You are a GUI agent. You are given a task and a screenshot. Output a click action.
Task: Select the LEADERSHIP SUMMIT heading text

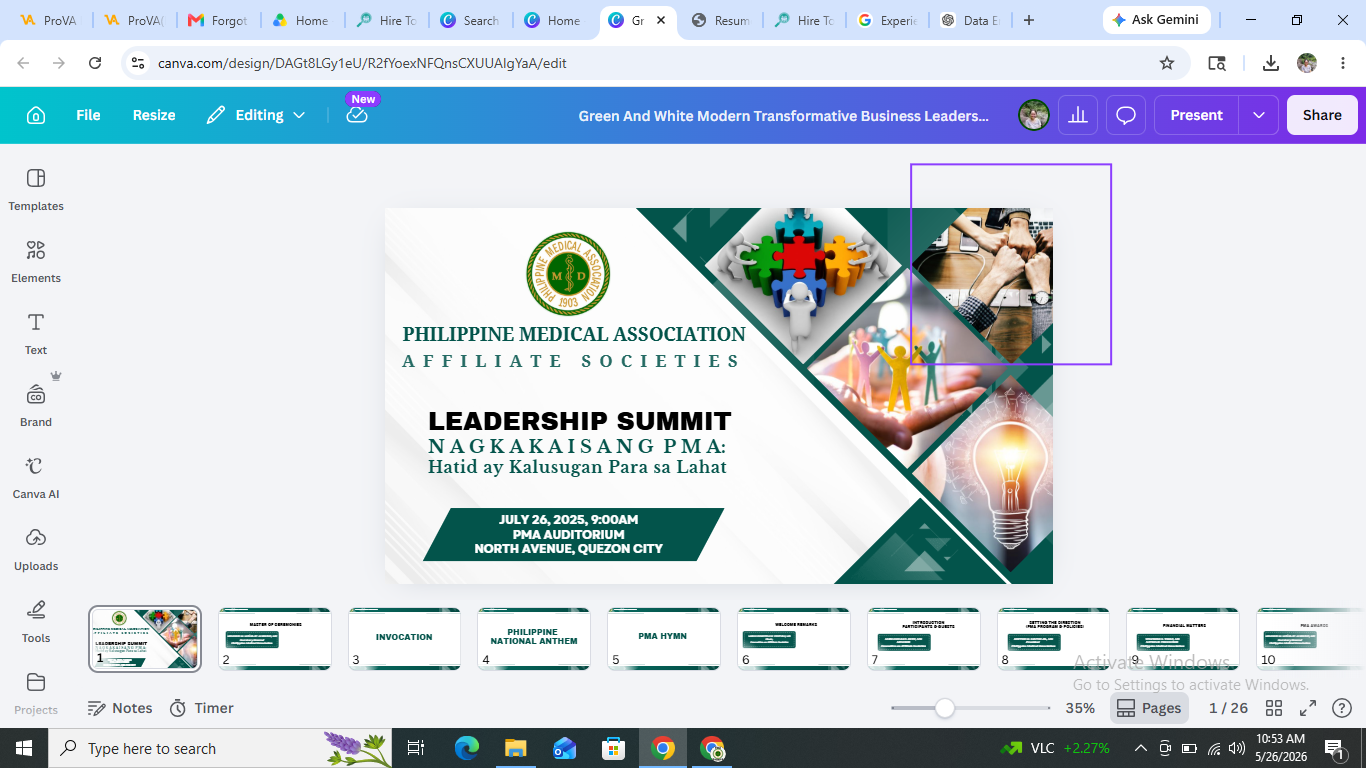pyautogui.click(x=580, y=421)
